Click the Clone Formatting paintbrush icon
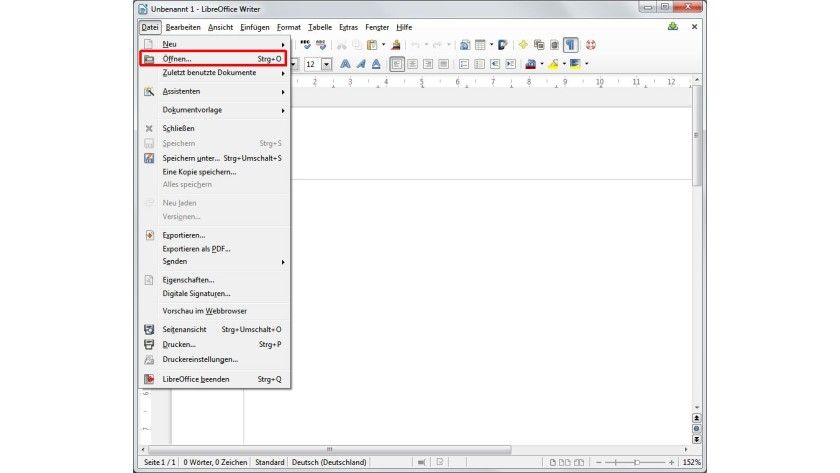 pos(395,45)
